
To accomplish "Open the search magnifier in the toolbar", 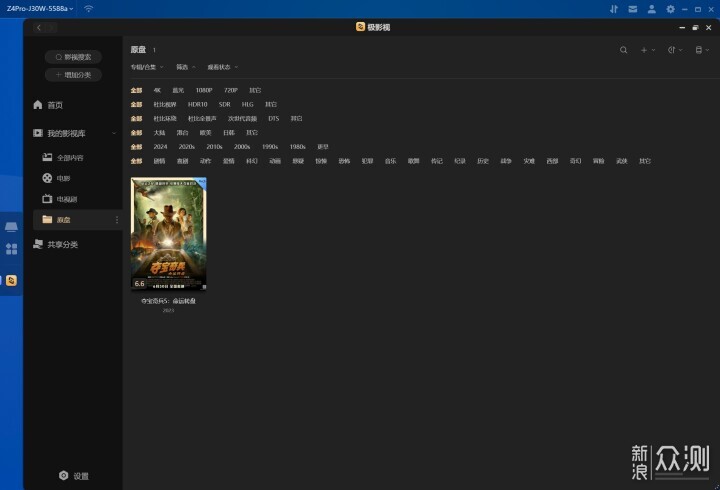I will point(623,50).
